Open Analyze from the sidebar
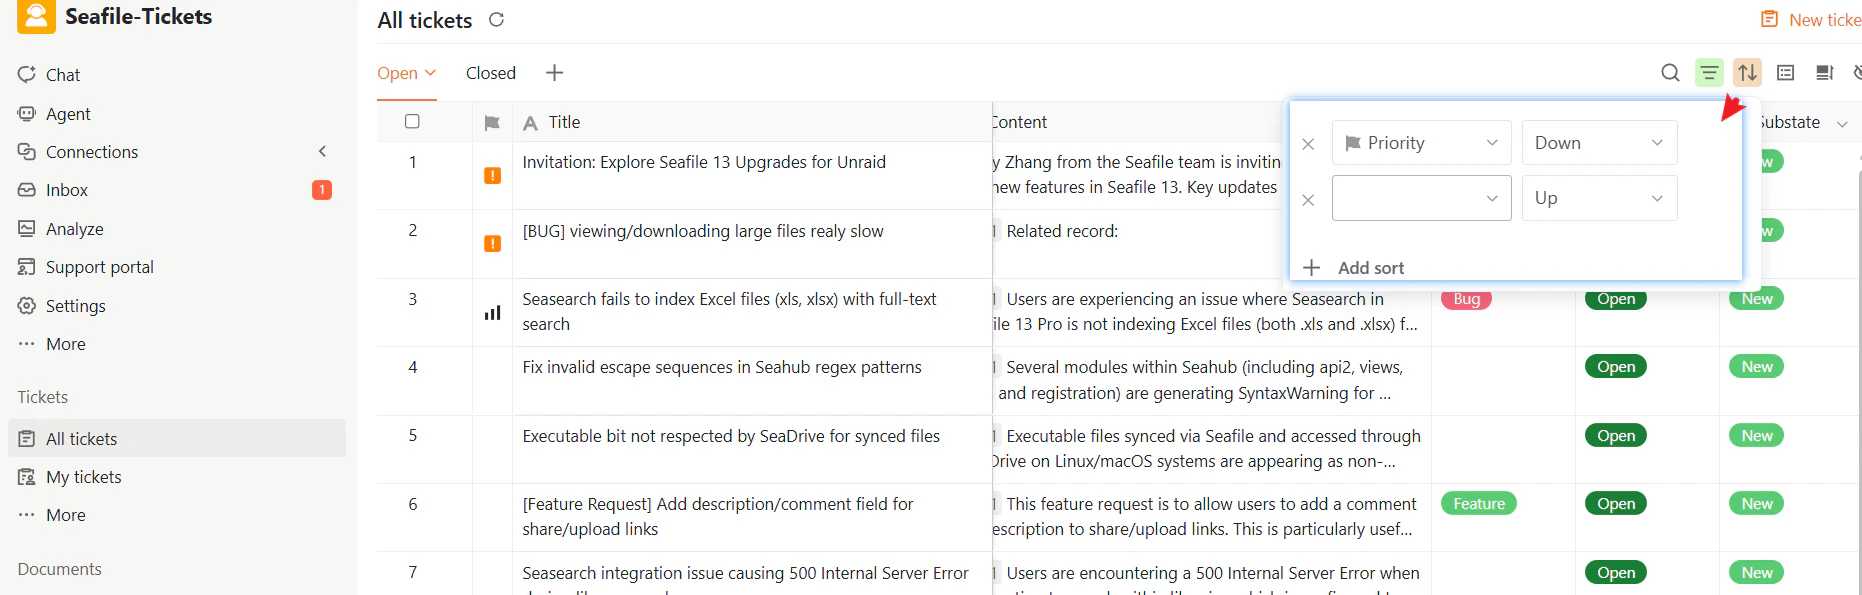This screenshot has height=595, width=1862. 74,229
